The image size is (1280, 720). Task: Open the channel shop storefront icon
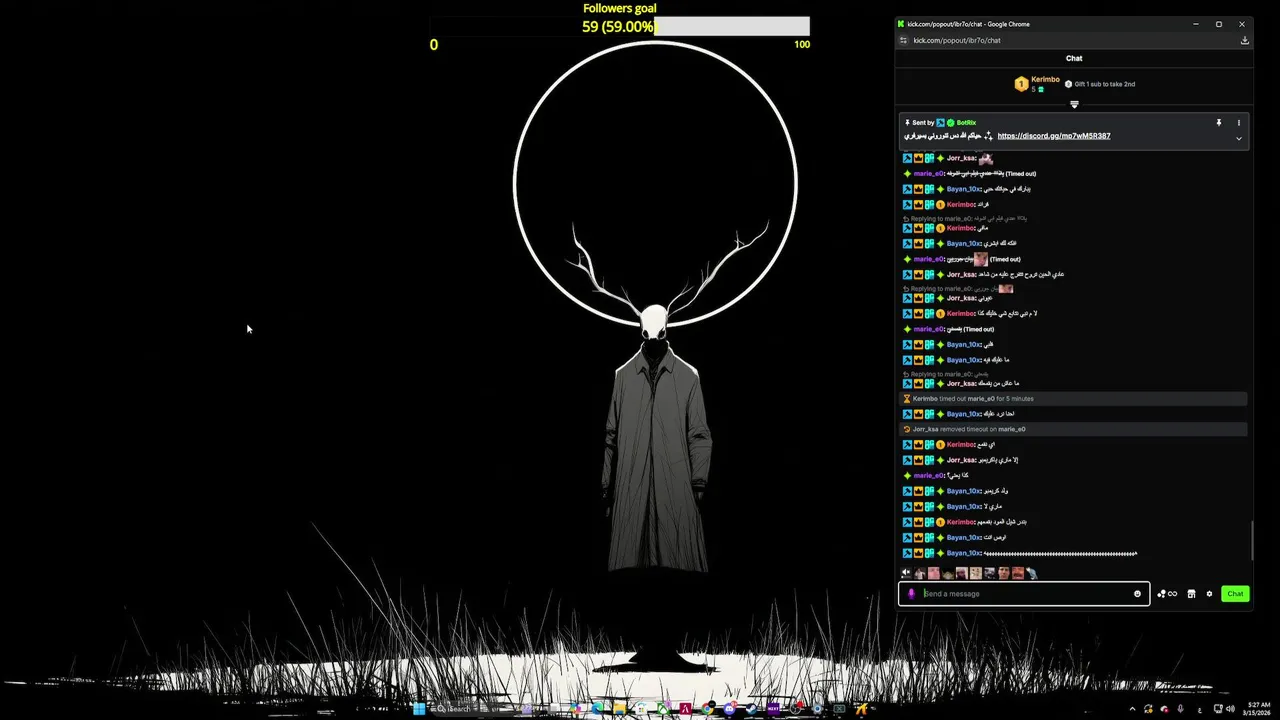[1191, 594]
